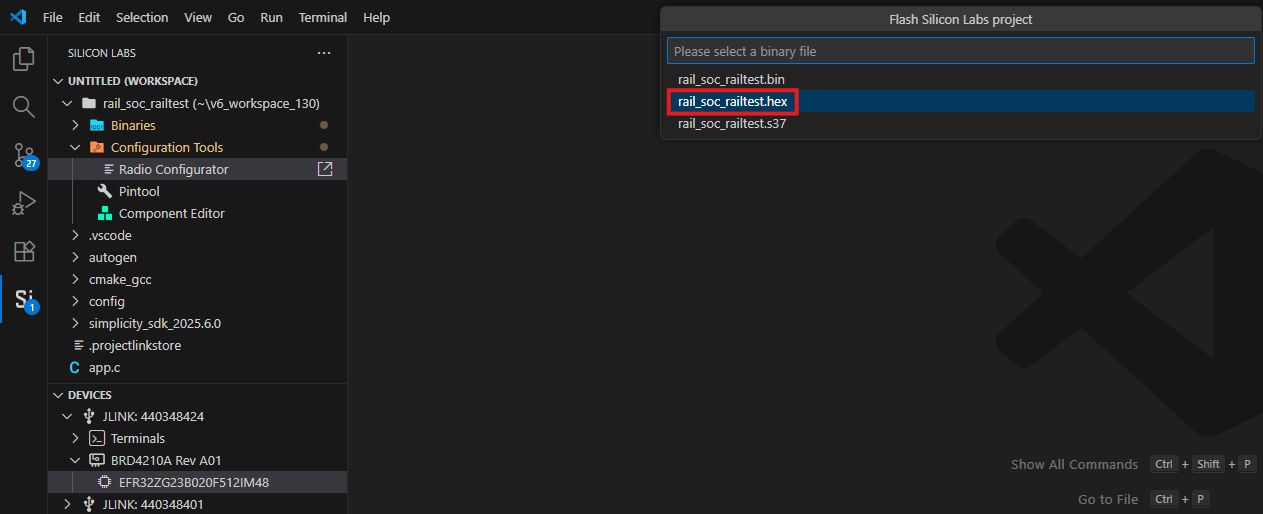This screenshot has height=514, width=1263.
Task: Open the Selection menu
Action: (142, 17)
